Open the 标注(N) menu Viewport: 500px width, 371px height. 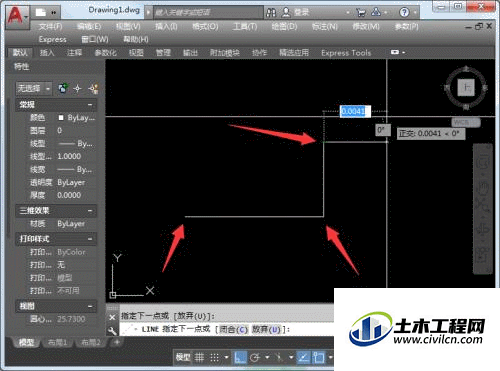pos(325,26)
